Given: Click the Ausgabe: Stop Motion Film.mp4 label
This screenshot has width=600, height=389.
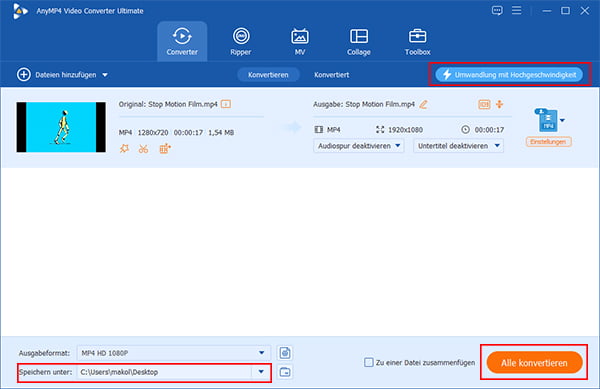Looking at the screenshot, I should point(364,104).
